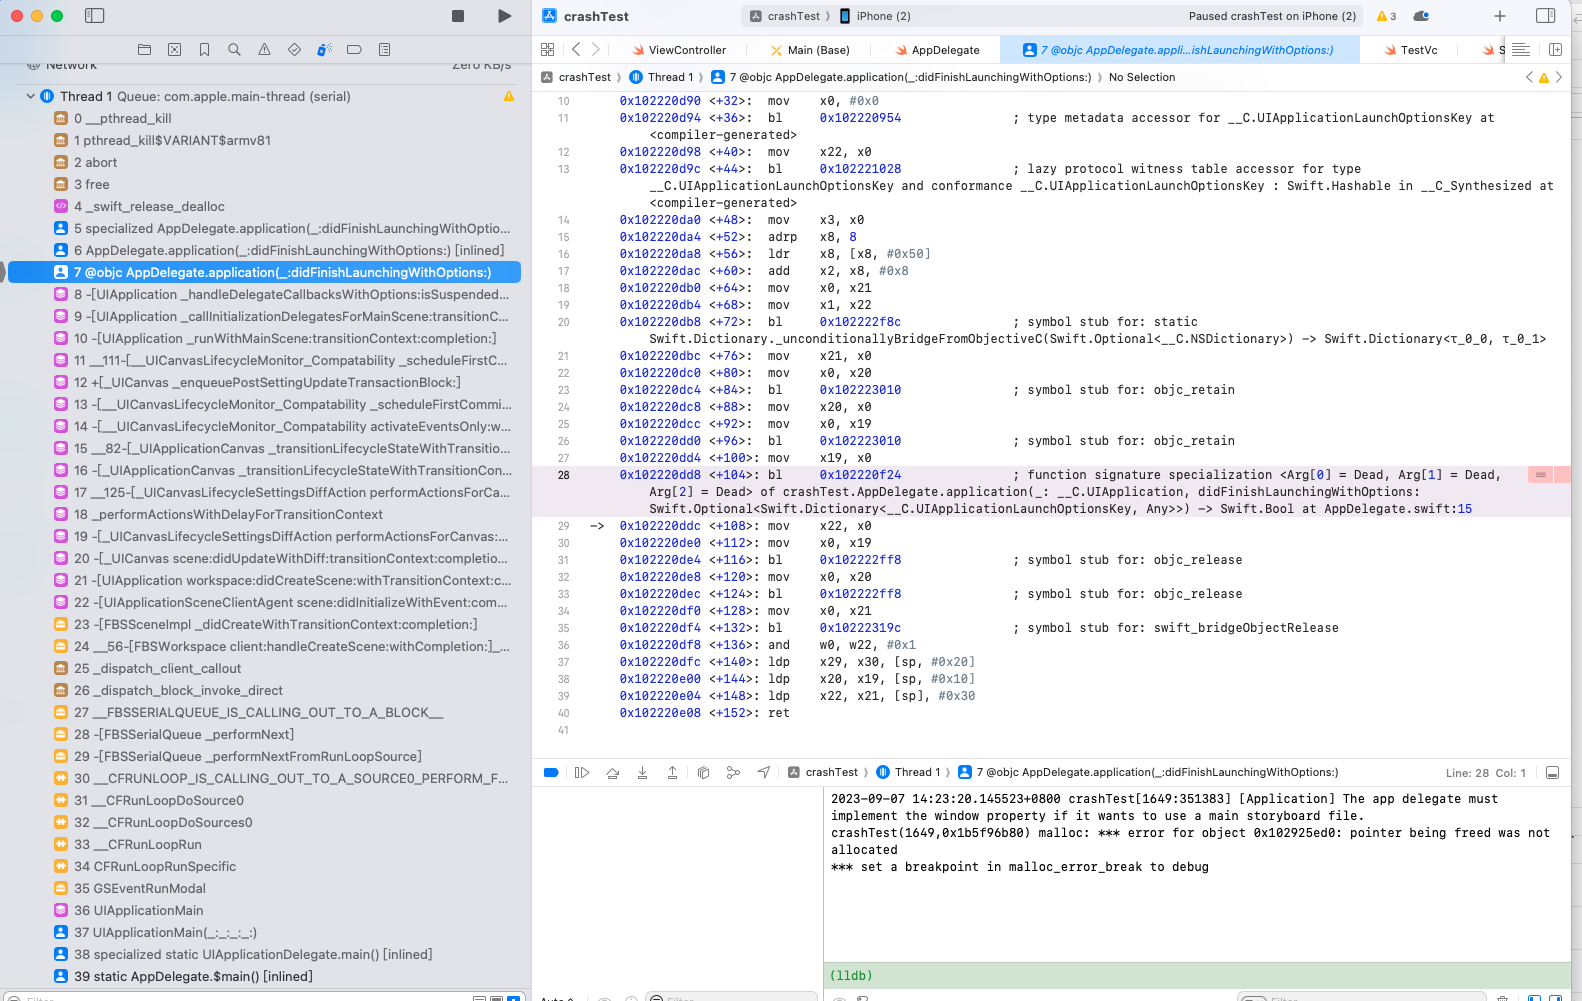Click Thread 1 in the debug bar
Screen dimensions: 1582x1001
tap(908, 772)
